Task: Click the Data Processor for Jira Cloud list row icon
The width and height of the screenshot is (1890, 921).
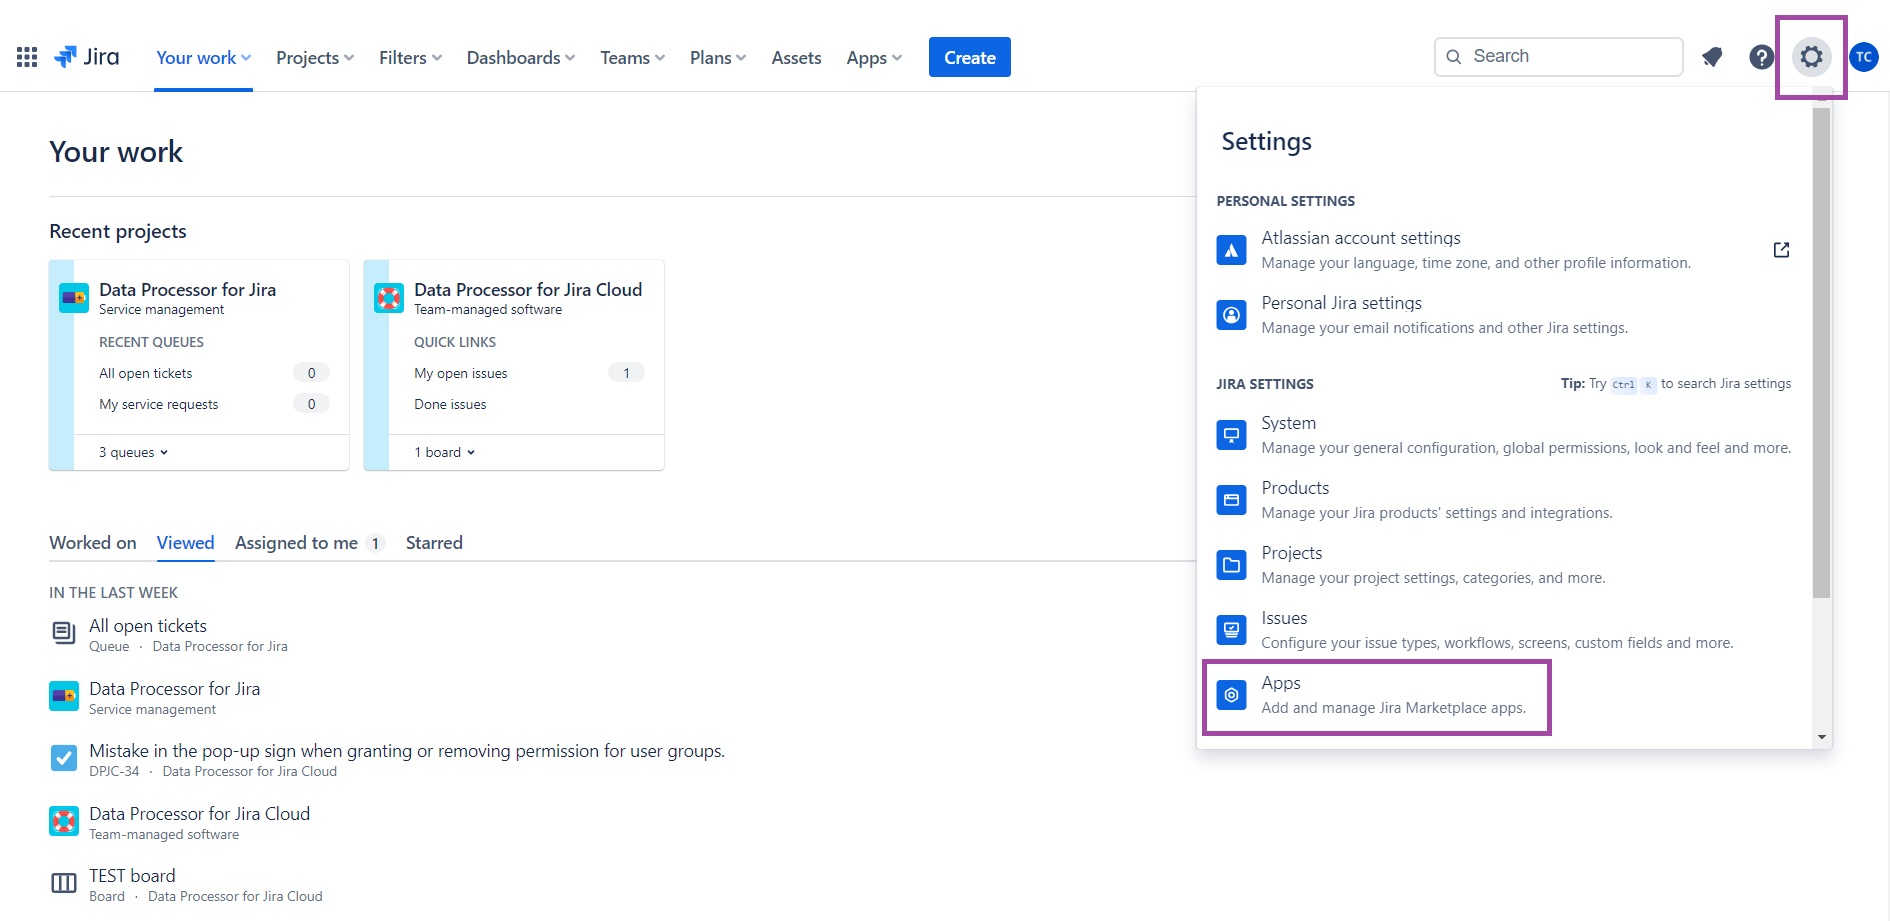Action: 63,821
